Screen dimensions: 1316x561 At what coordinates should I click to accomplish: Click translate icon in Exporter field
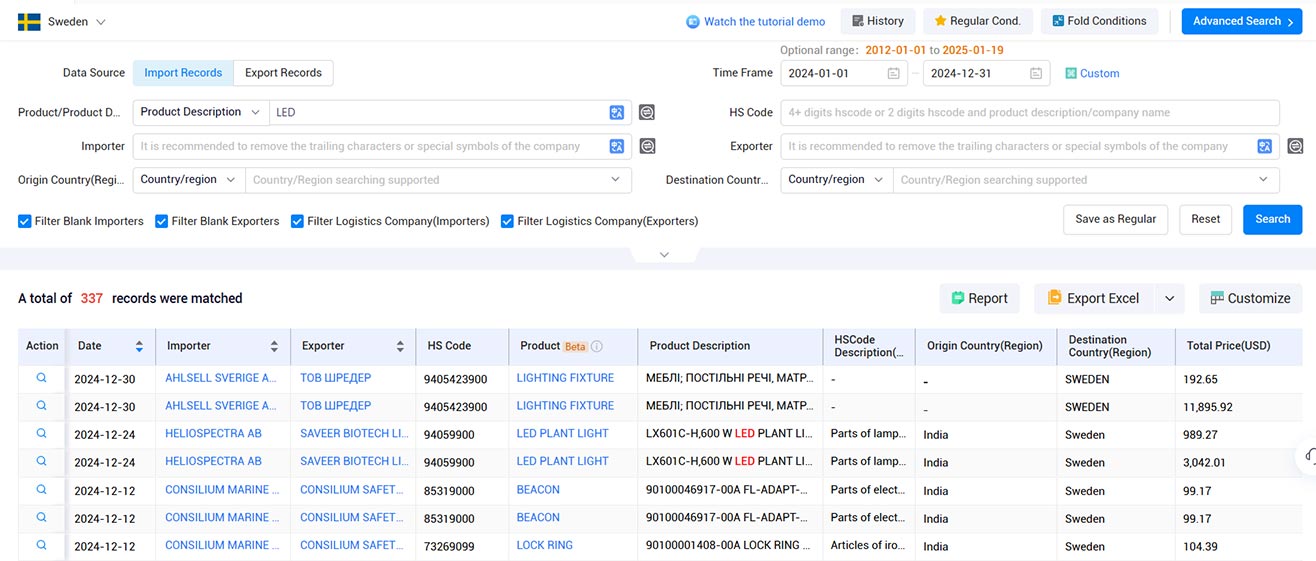tap(1265, 147)
